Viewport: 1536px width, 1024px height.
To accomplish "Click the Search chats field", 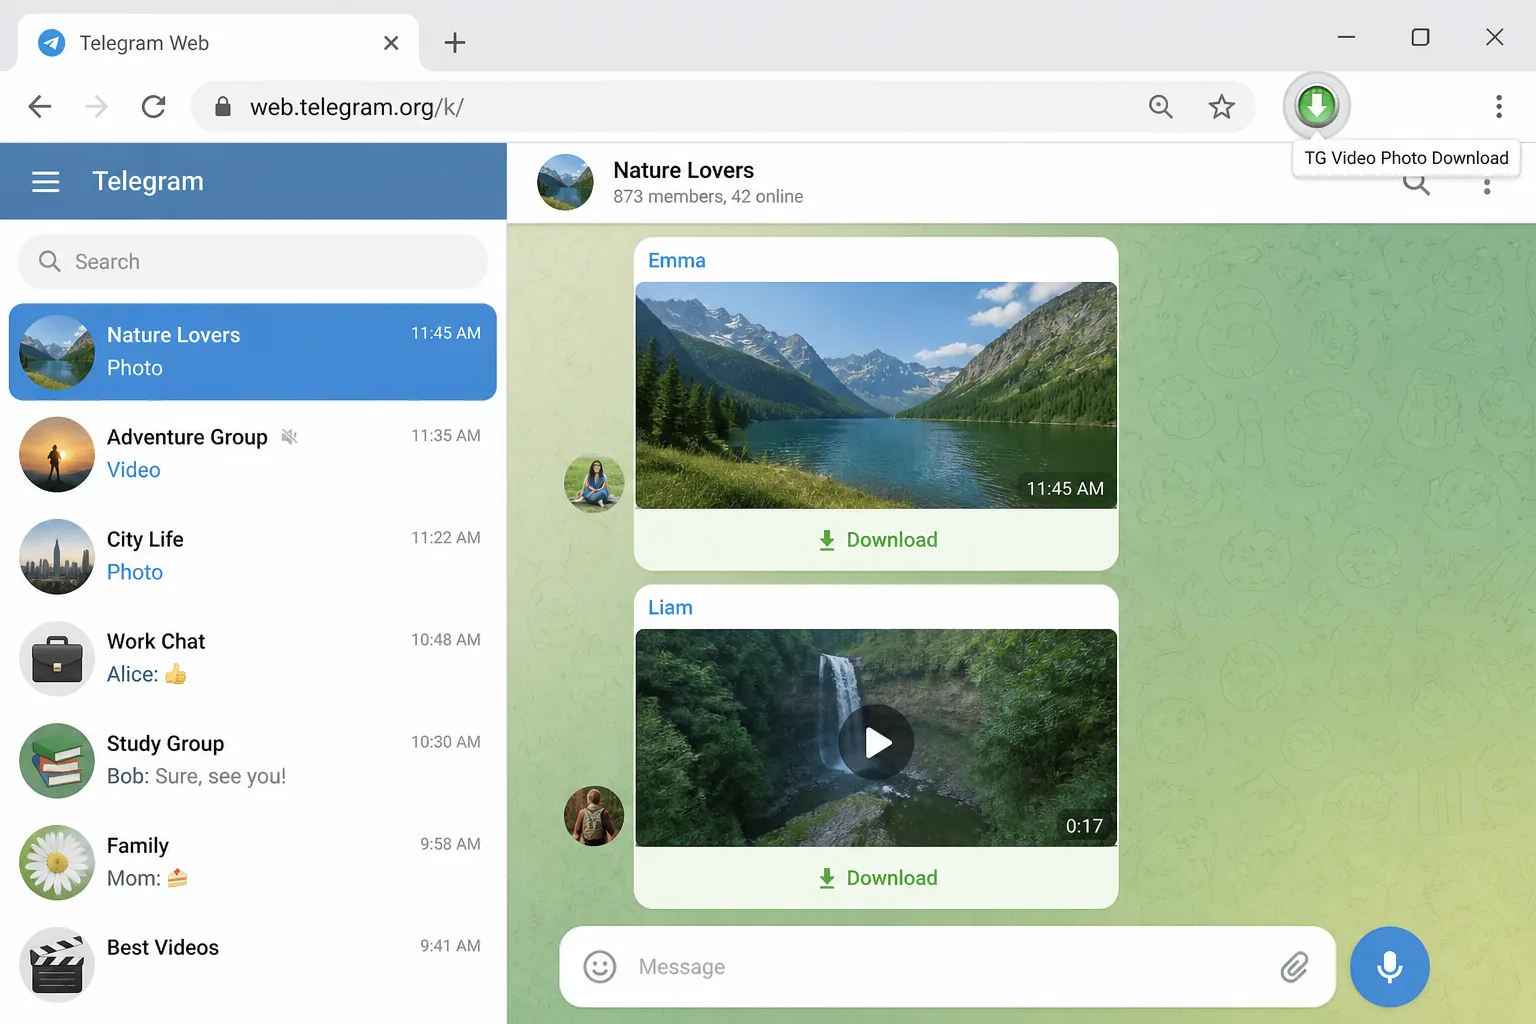I will point(253,262).
